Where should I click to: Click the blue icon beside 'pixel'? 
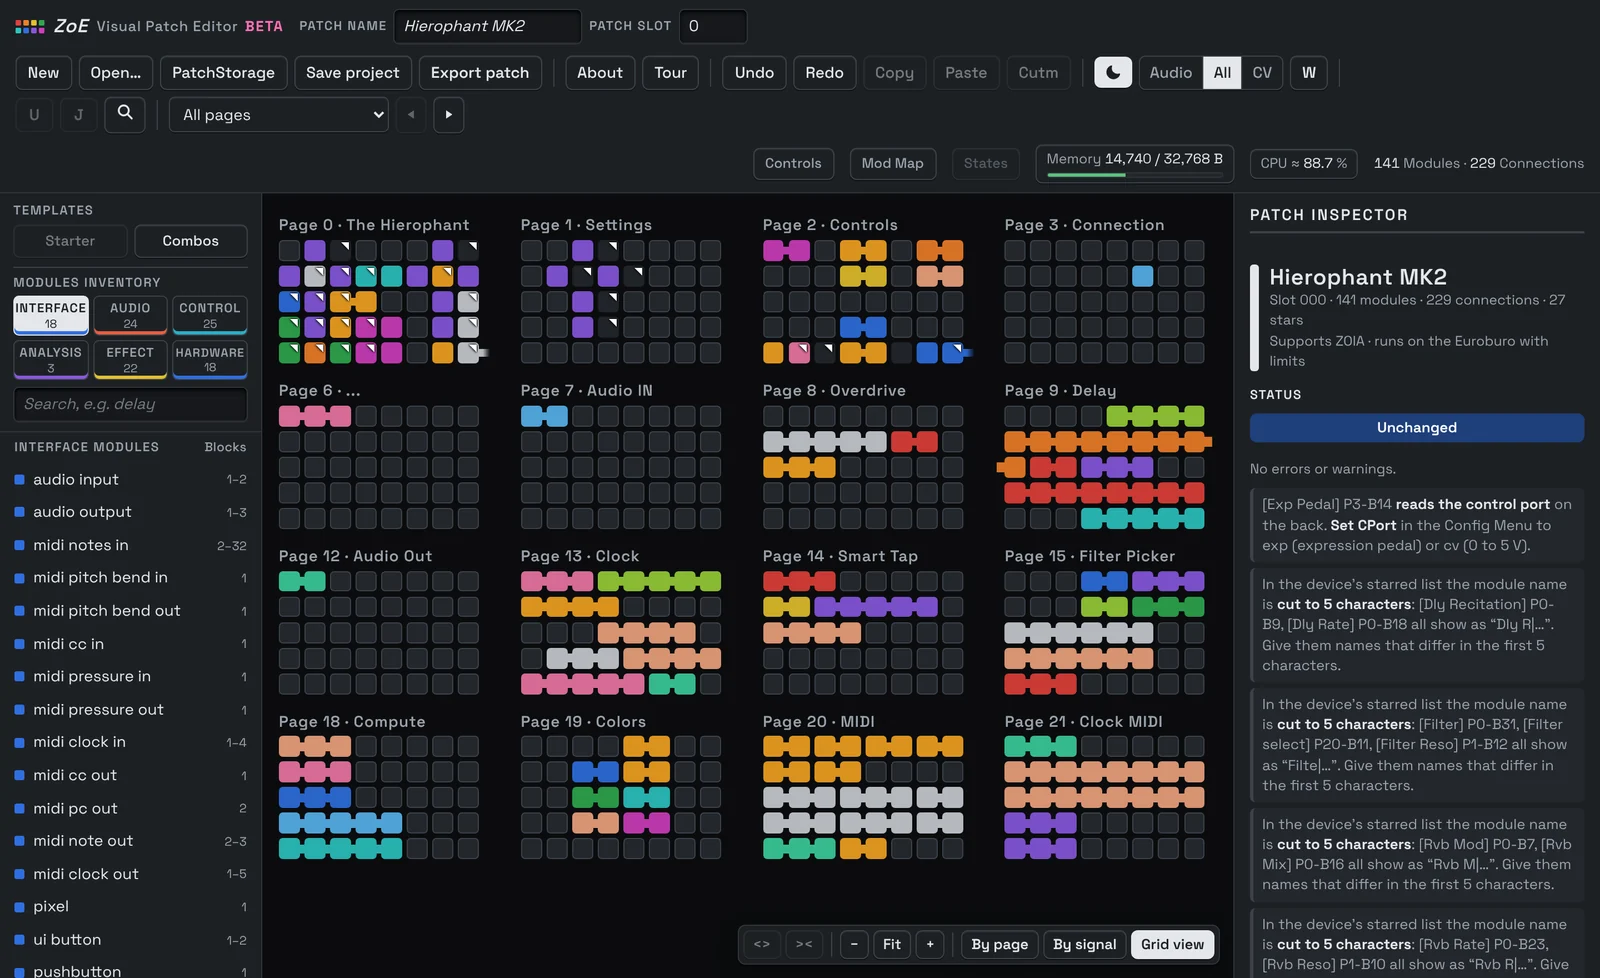click(20, 907)
